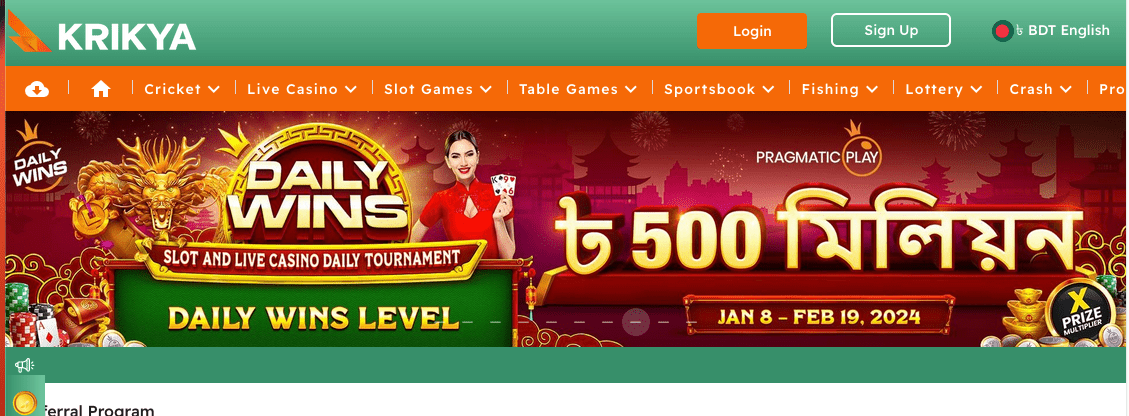The width and height of the screenshot is (1129, 416).
Task: Go to the home icon
Action: coord(101,89)
